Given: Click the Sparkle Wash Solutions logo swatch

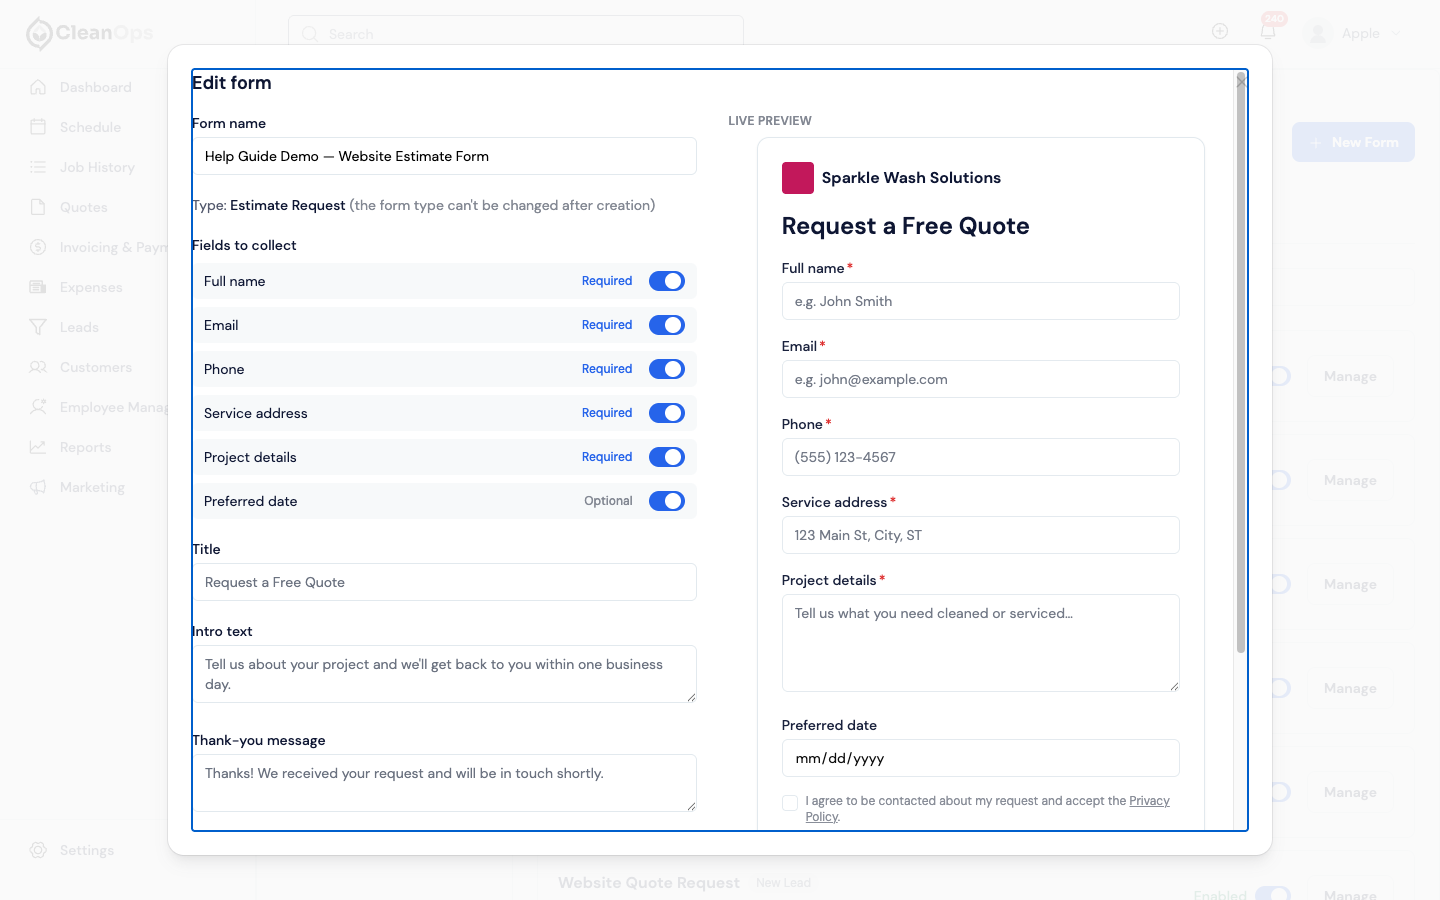Looking at the screenshot, I should [798, 178].
